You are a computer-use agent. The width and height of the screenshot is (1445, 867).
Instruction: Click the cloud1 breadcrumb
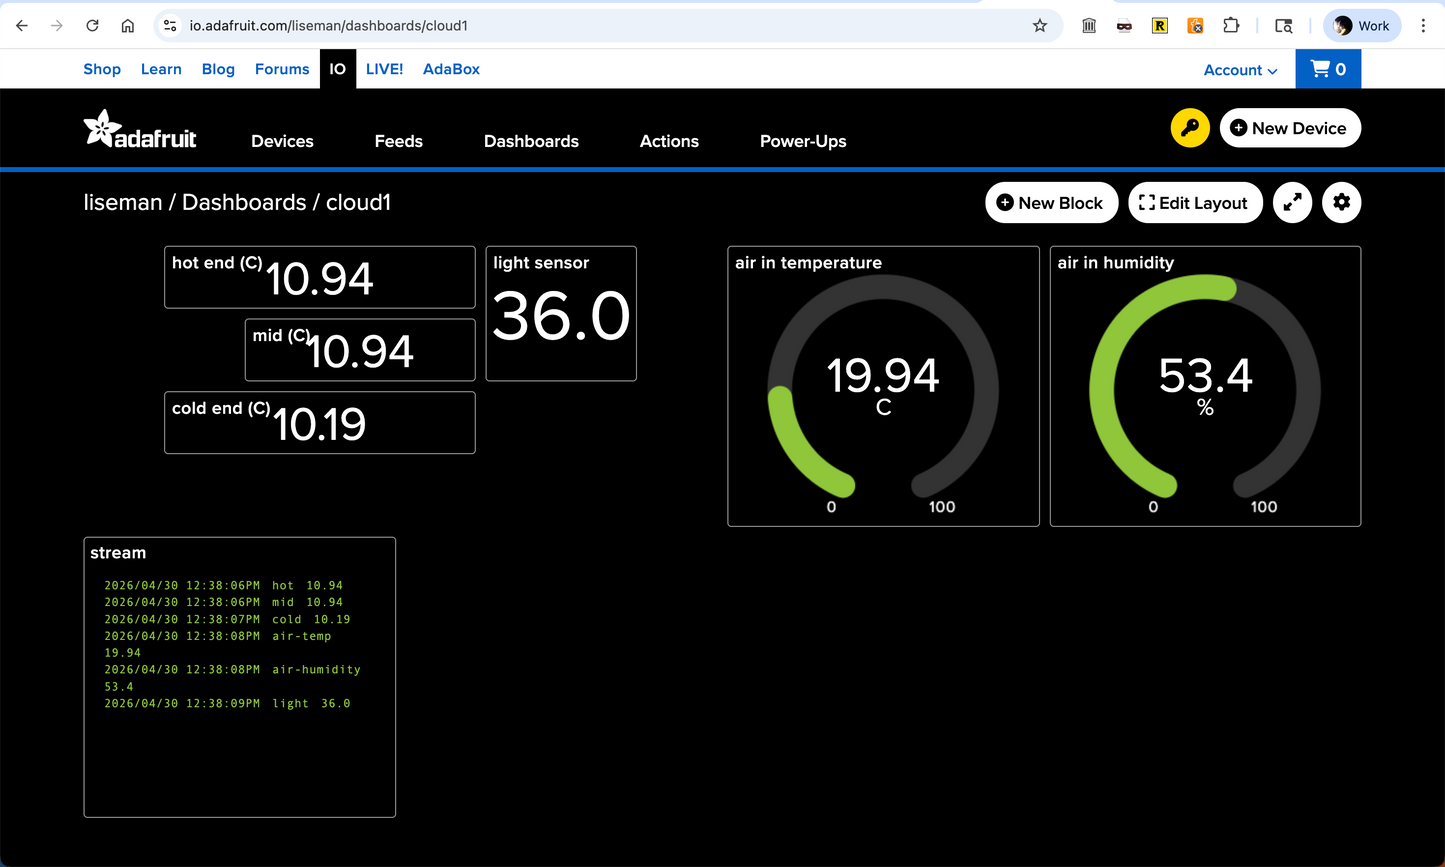click(x=358, y=202)
